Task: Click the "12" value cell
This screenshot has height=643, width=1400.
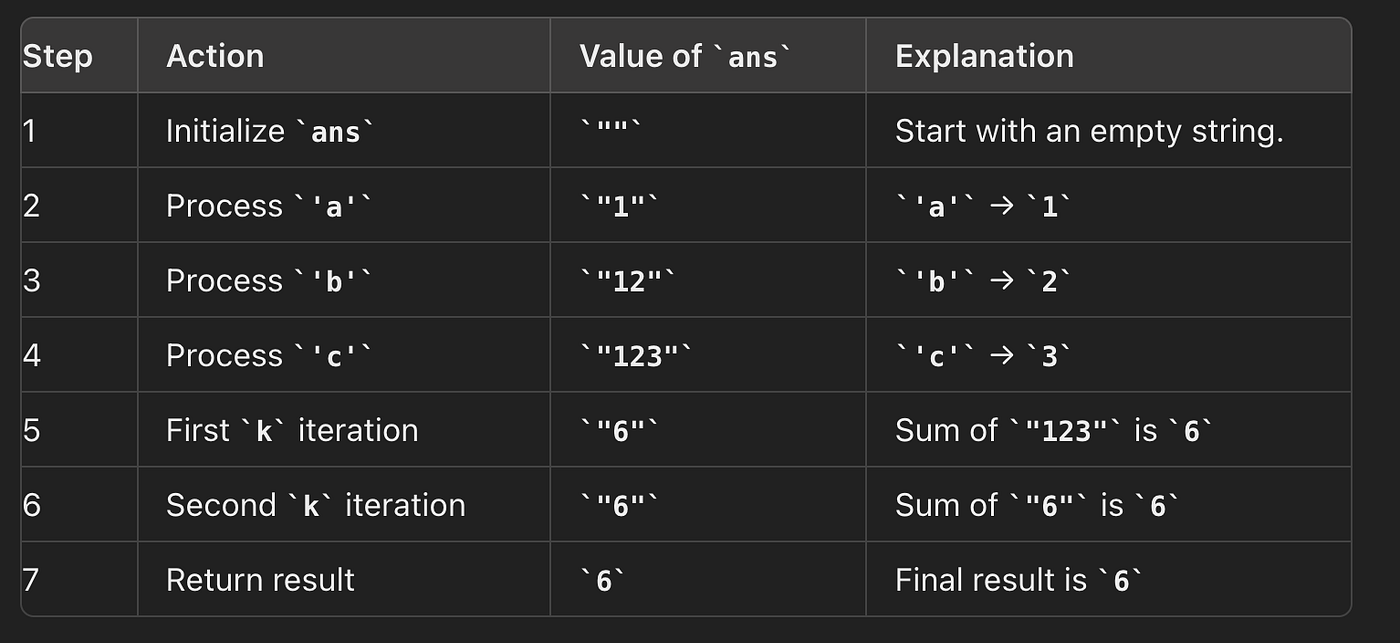Action: pos(628,281)
